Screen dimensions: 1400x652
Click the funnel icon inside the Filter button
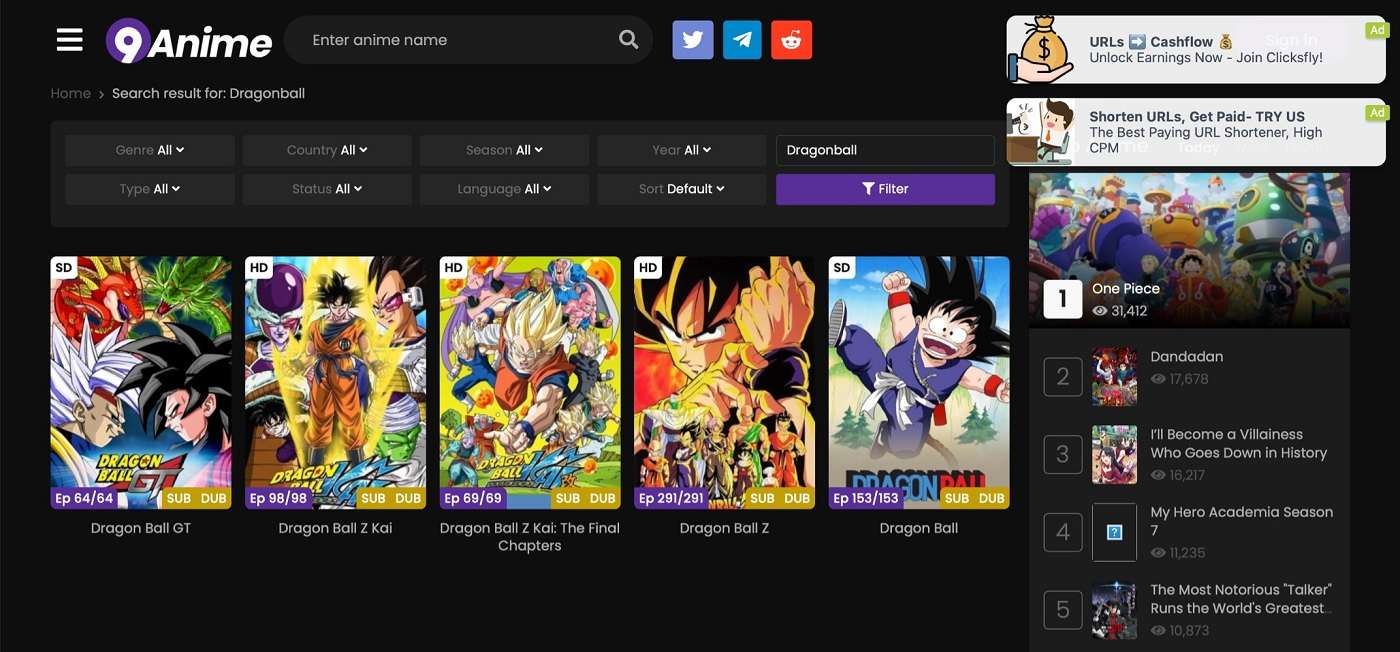click(866, 189)
